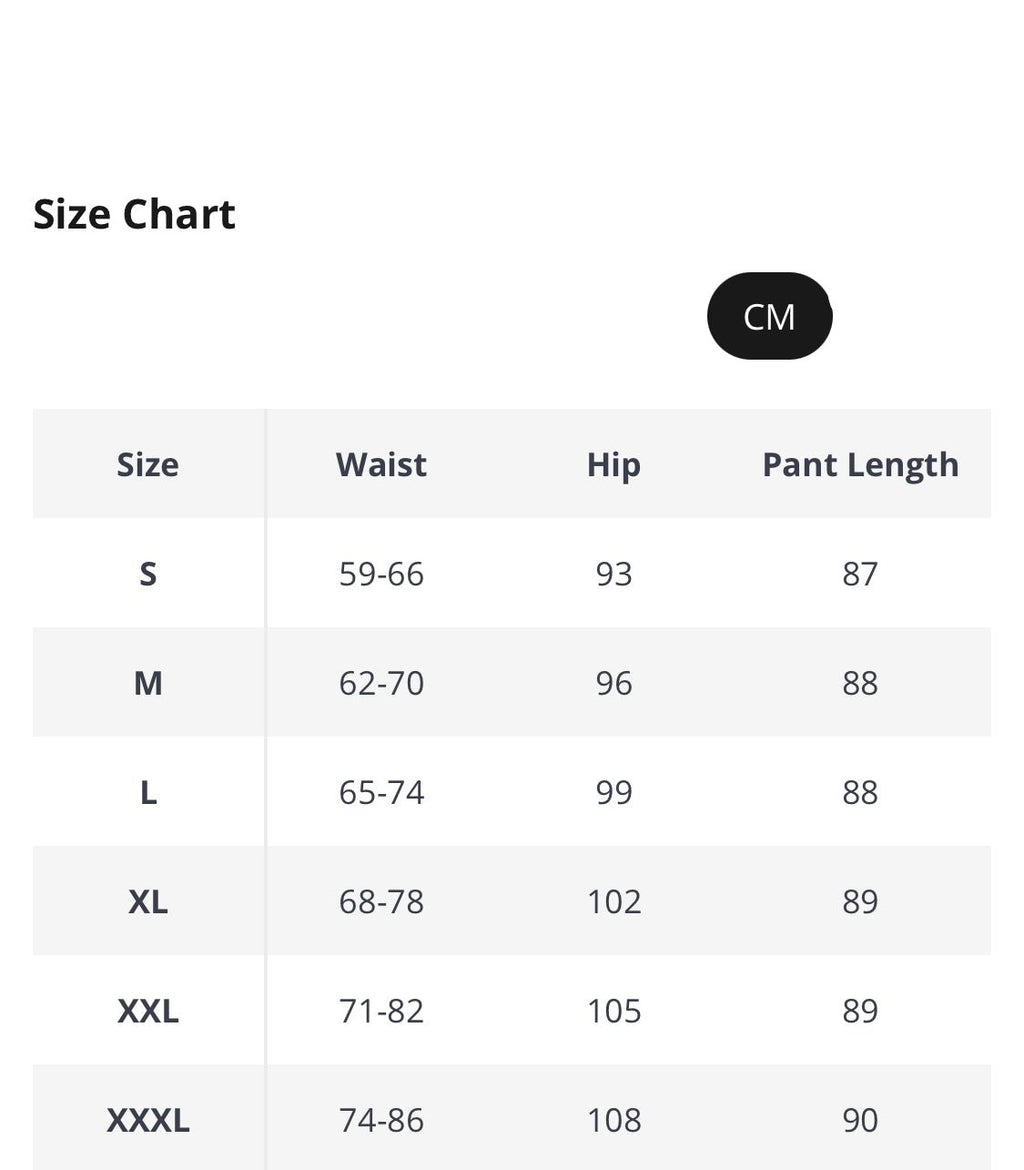Select the XXXL size row

[147, 1118]
